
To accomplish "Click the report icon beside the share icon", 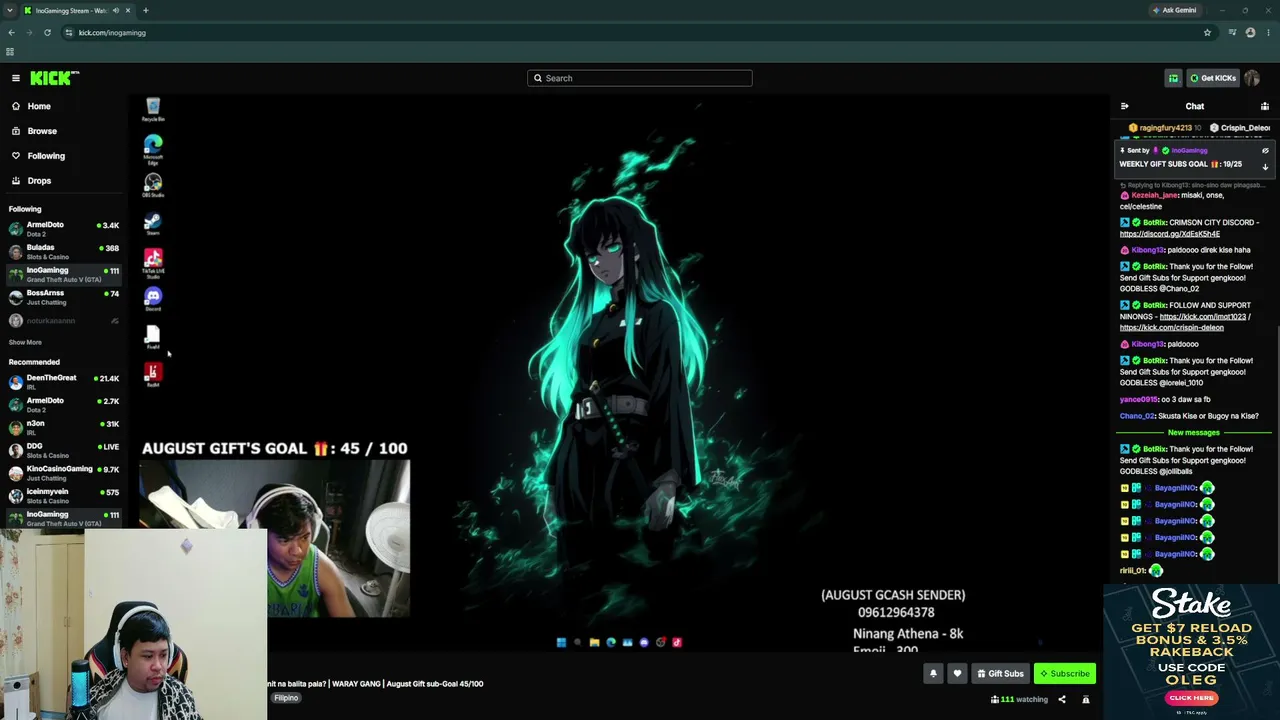I will coord(1086,700).
